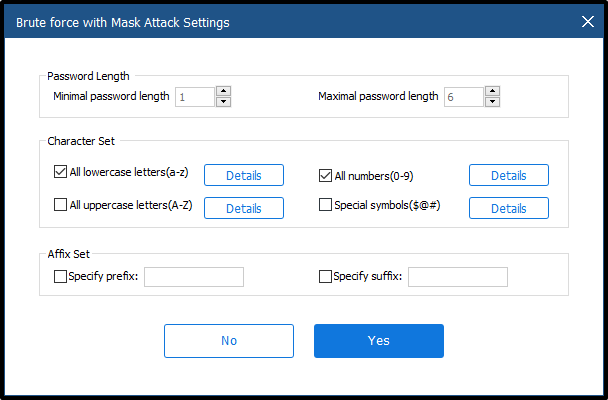The image size is (608, 400).
Task: Toggle the Specify suffix checkbox
Action: point(325,277)
